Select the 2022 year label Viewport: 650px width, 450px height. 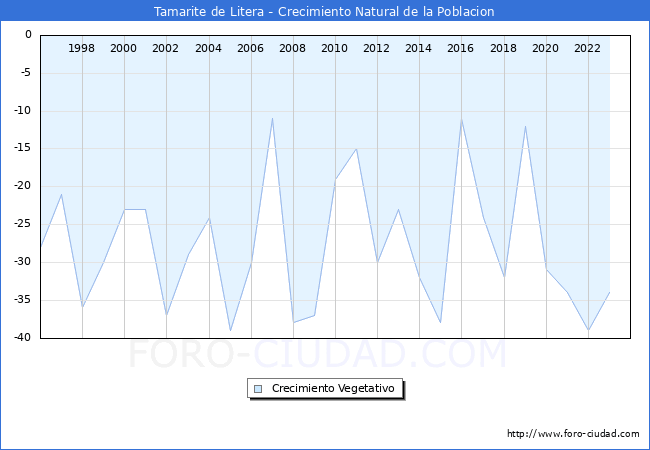[588, 48]
